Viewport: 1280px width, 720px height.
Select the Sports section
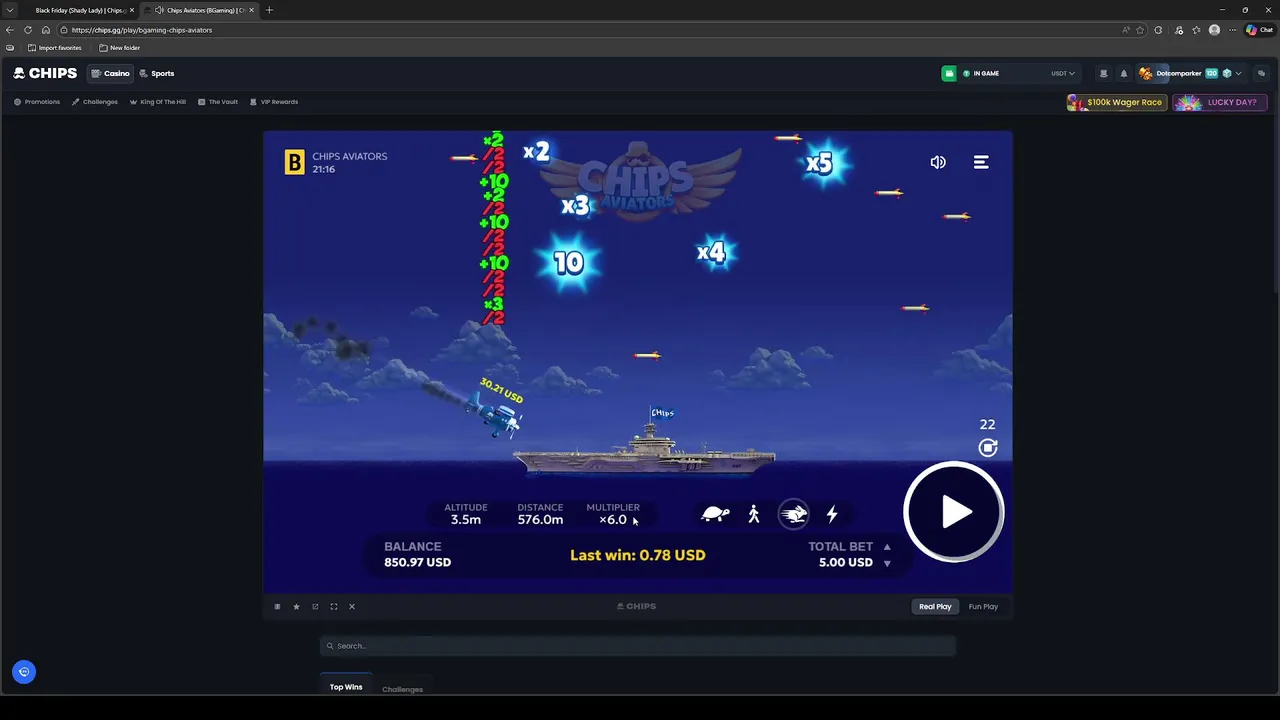click(157, 73)
